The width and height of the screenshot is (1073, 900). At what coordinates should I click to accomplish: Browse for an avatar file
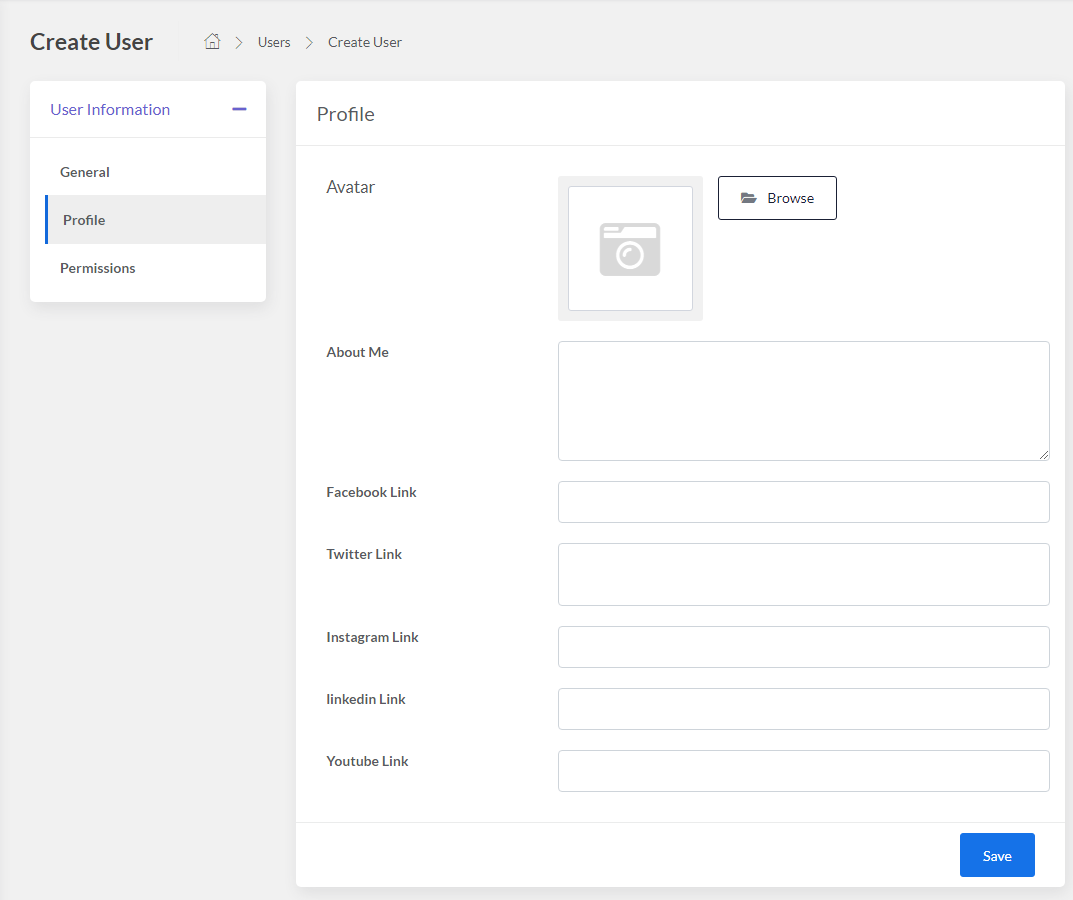point(777,198)
